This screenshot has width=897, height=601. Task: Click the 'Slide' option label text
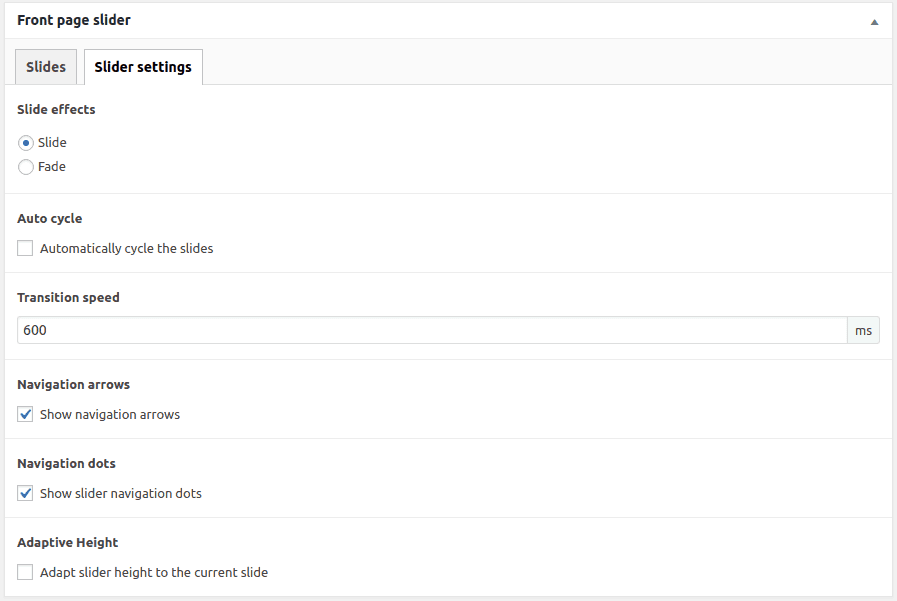[x=52, y=143]
